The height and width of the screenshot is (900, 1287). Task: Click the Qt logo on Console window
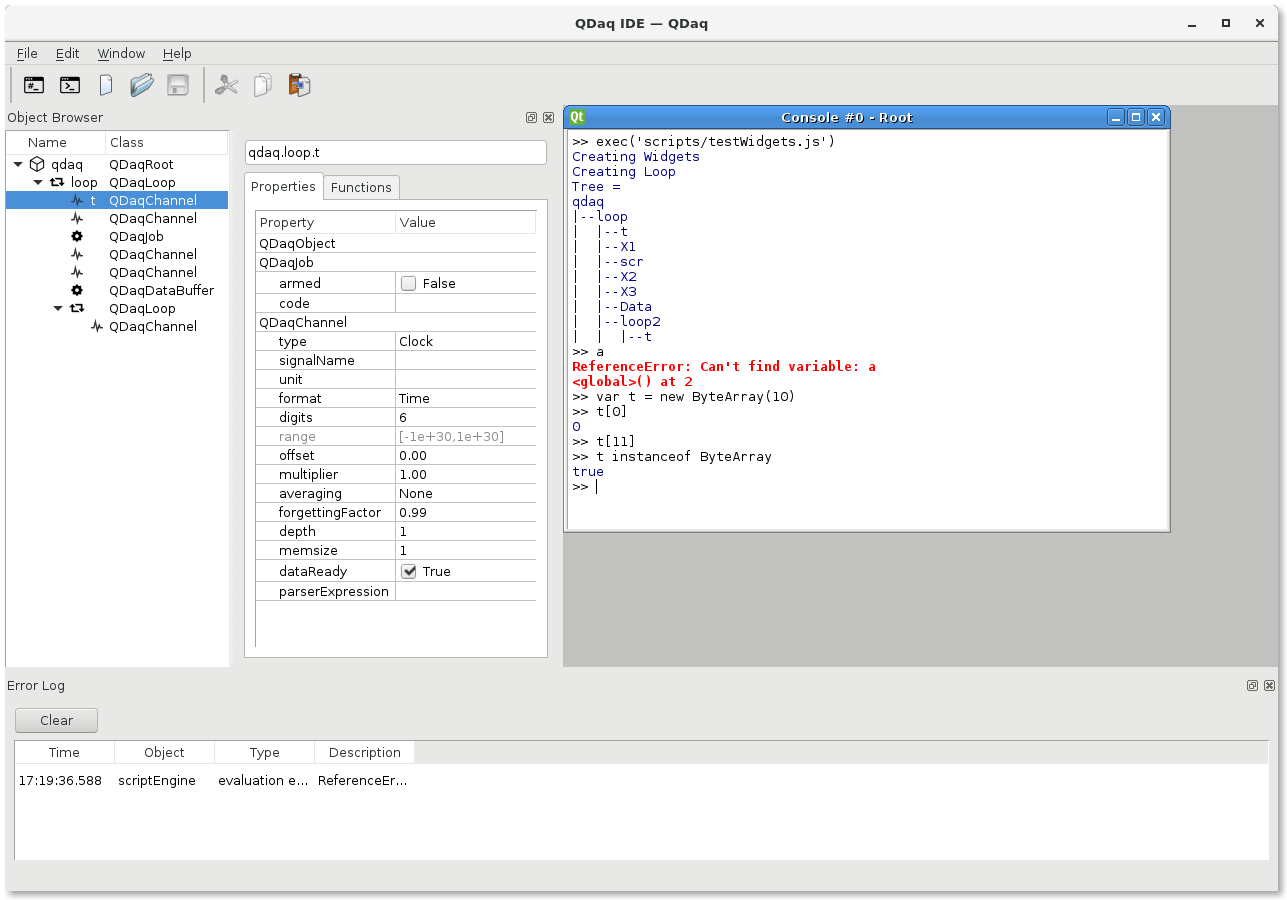577,117
